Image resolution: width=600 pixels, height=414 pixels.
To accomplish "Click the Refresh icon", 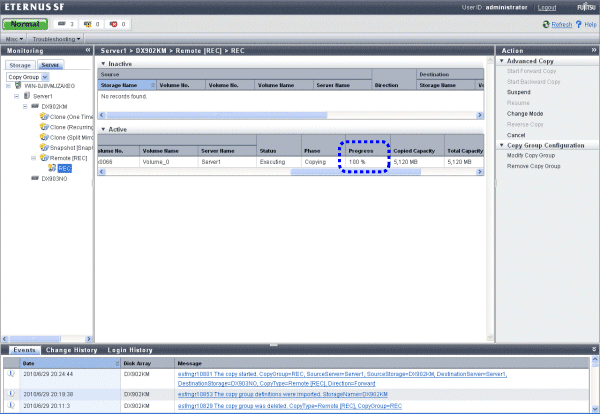I will pos(546,24).
